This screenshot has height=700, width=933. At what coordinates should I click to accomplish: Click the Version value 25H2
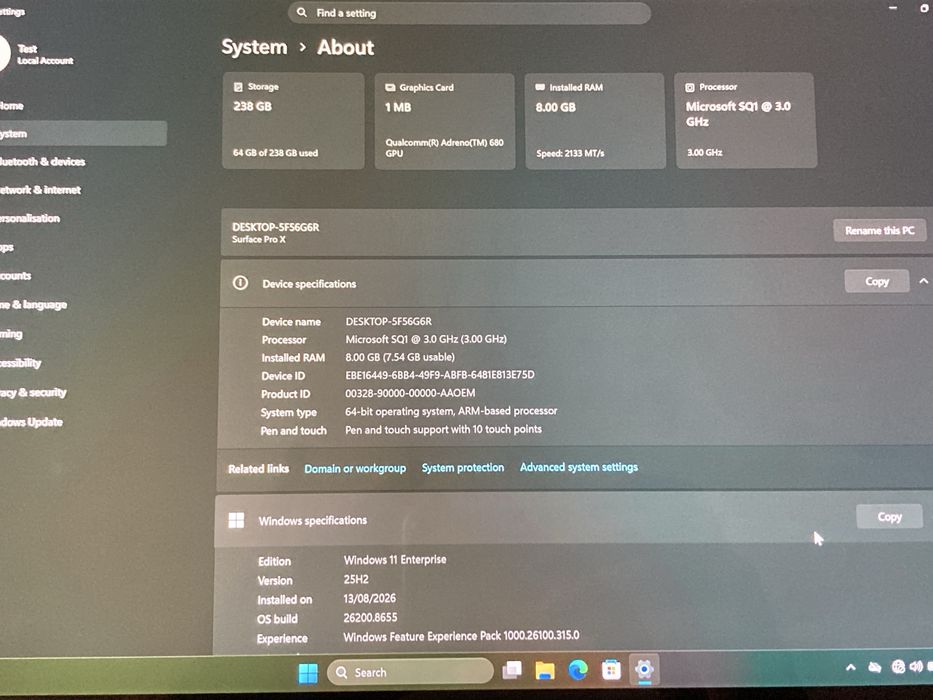point(356,579)
